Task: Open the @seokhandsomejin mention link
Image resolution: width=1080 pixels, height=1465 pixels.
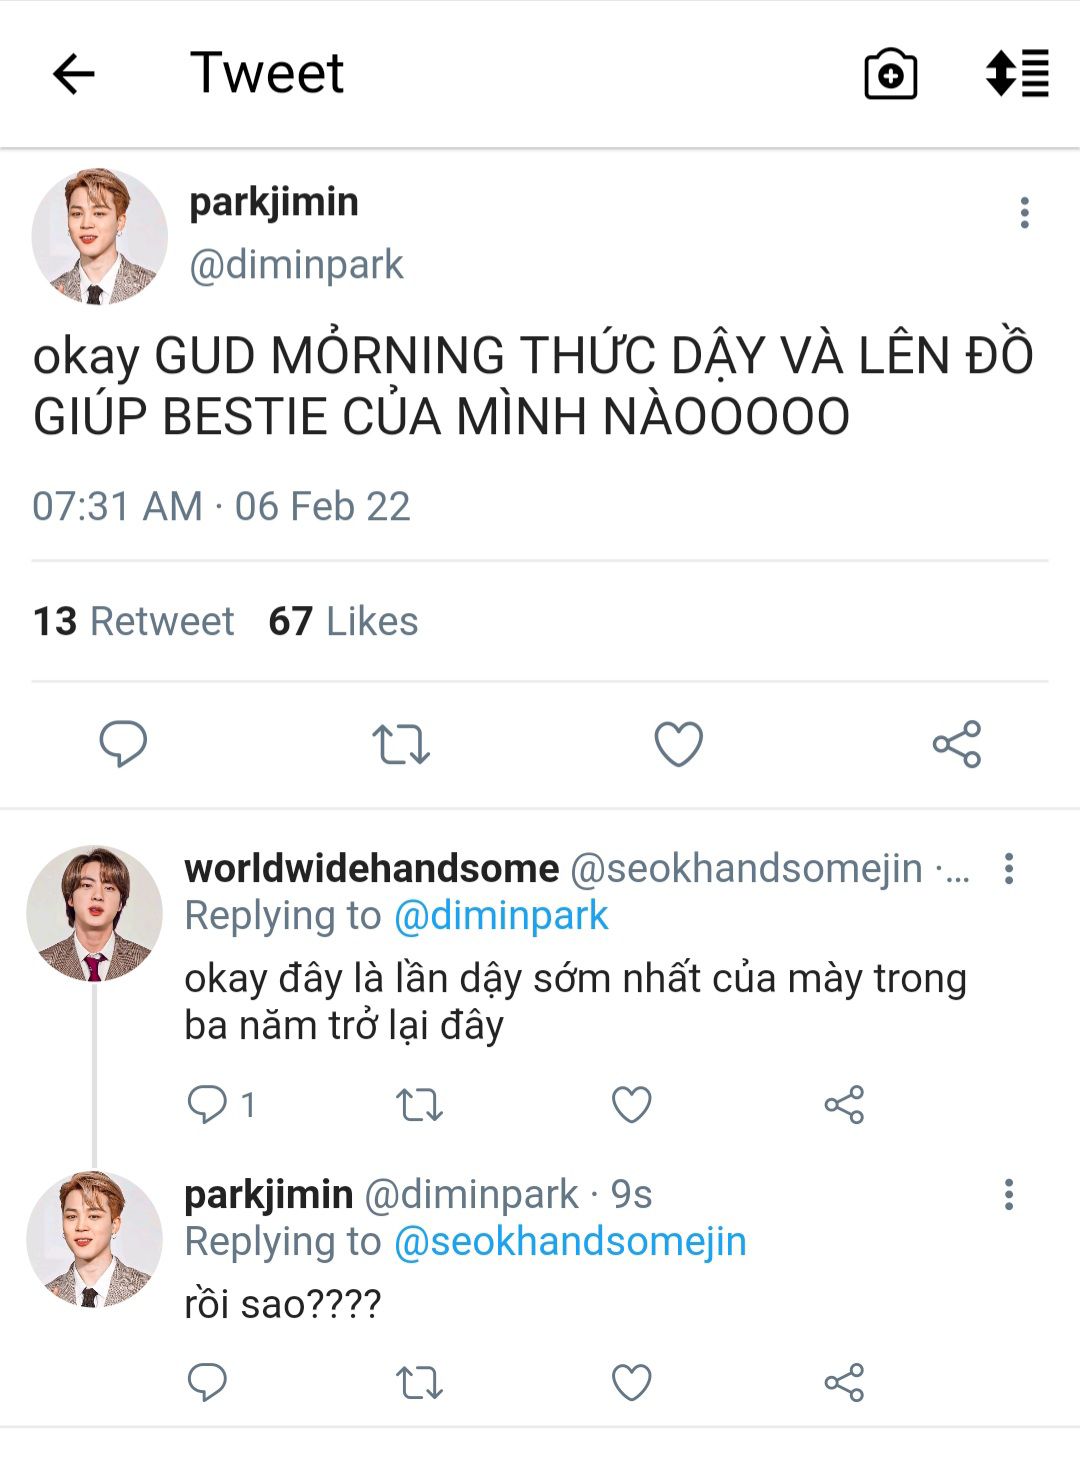Action: pyautogui.click(x=570, y=1242)
